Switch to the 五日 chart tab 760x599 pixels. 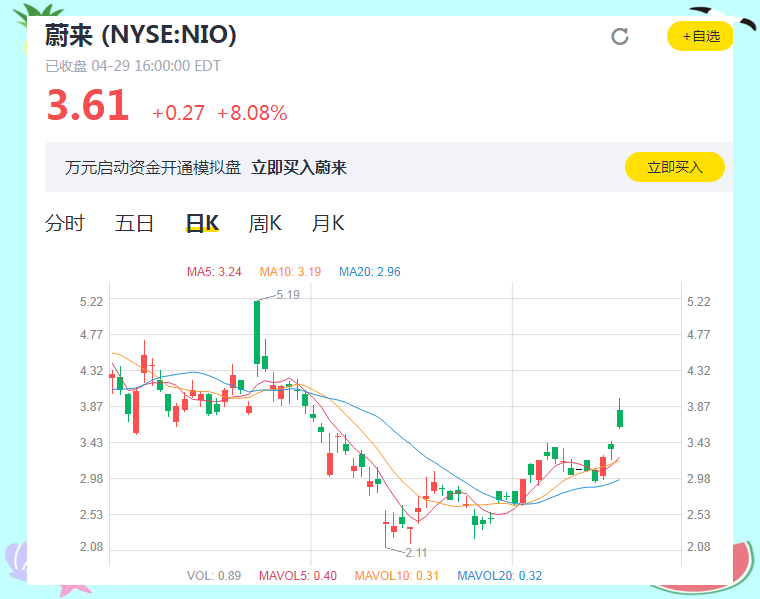pos(134,223)
